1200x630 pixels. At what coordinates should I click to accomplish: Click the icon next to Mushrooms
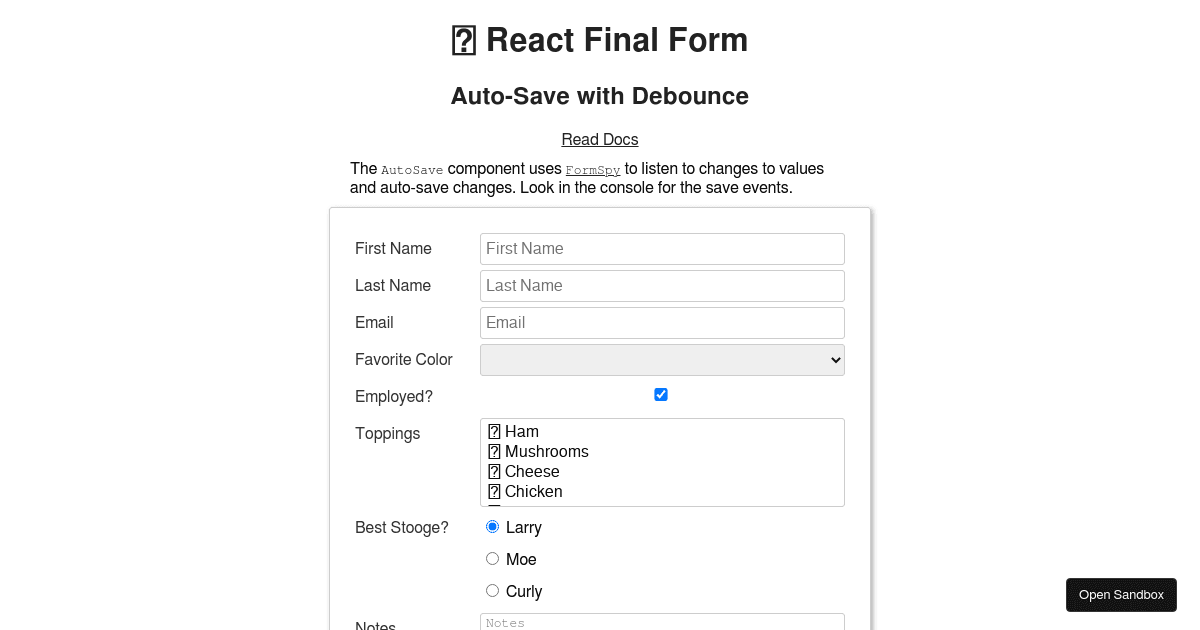point(494,451)
